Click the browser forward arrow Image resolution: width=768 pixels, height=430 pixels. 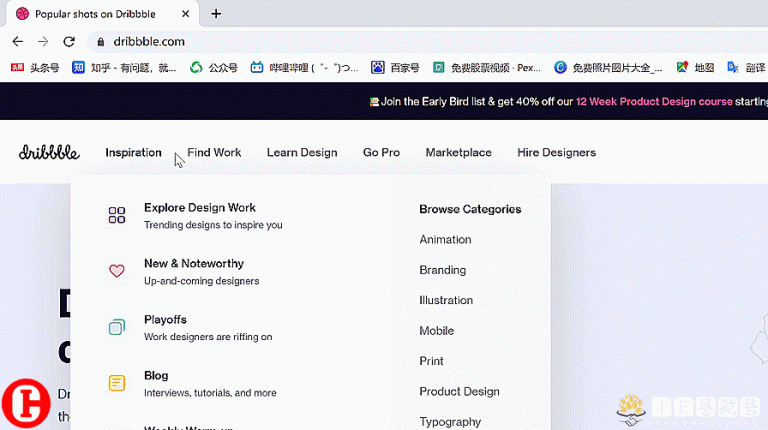coord(43,42)
